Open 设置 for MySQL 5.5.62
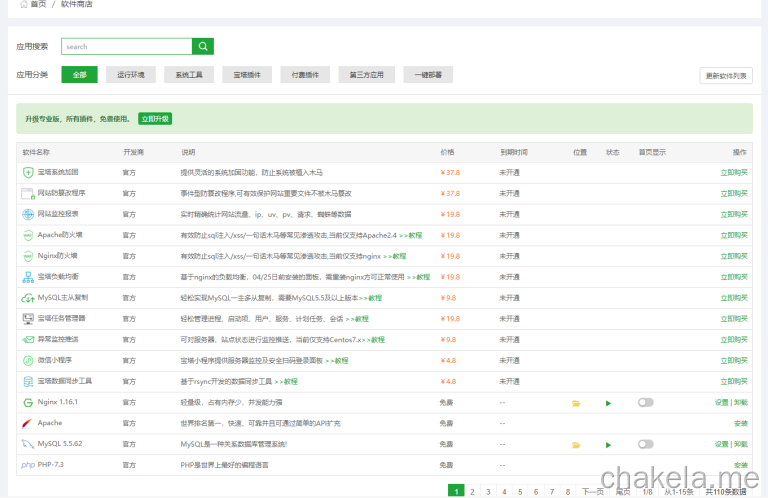Viewport: 768px width, 498px height. 721,444
